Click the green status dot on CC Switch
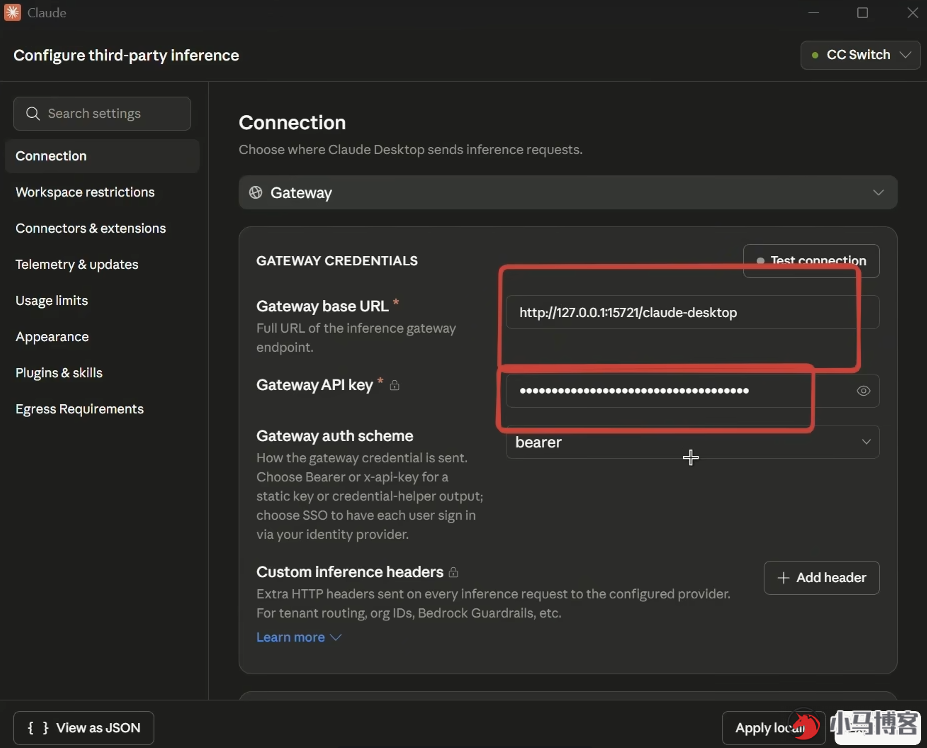This screenshot has width=927, height=748. tap(815, 55)
